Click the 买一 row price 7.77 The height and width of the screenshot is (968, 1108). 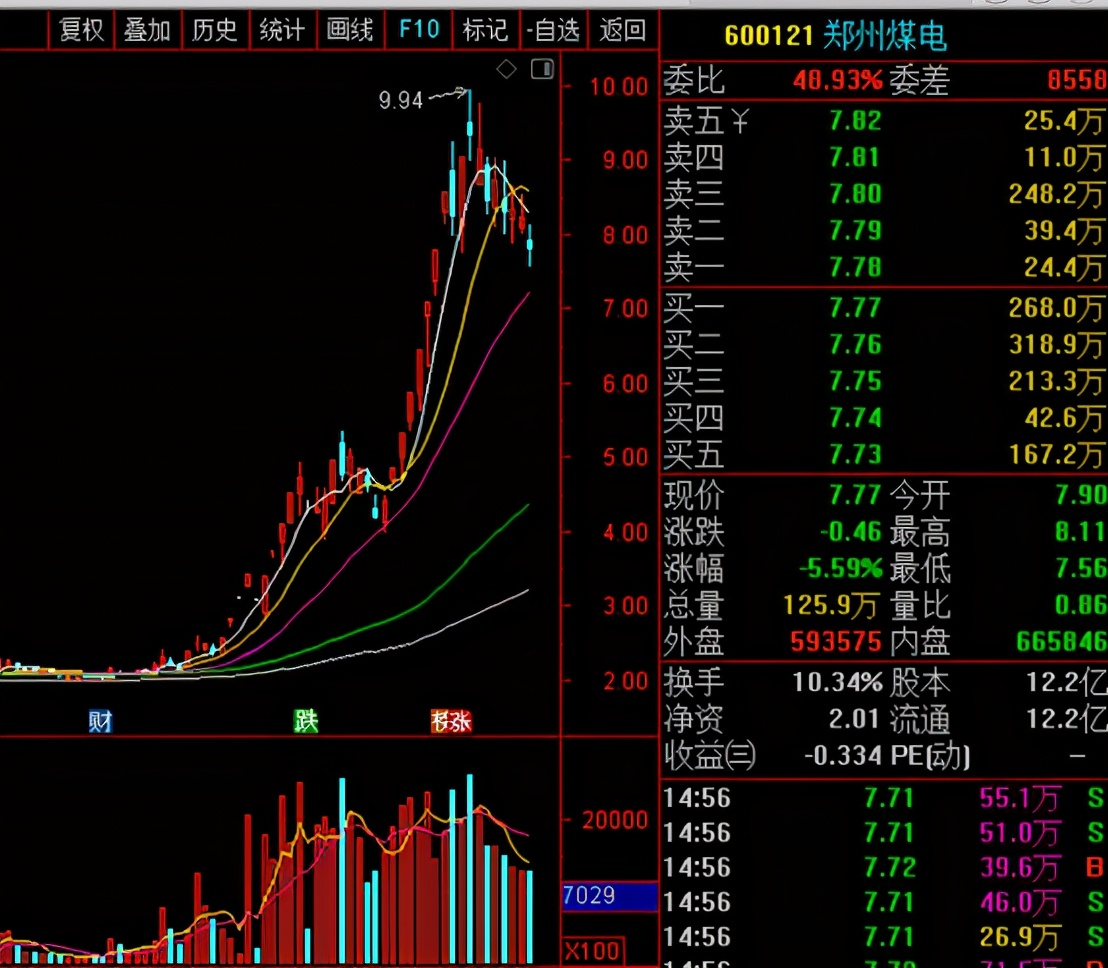click(855, 307)
